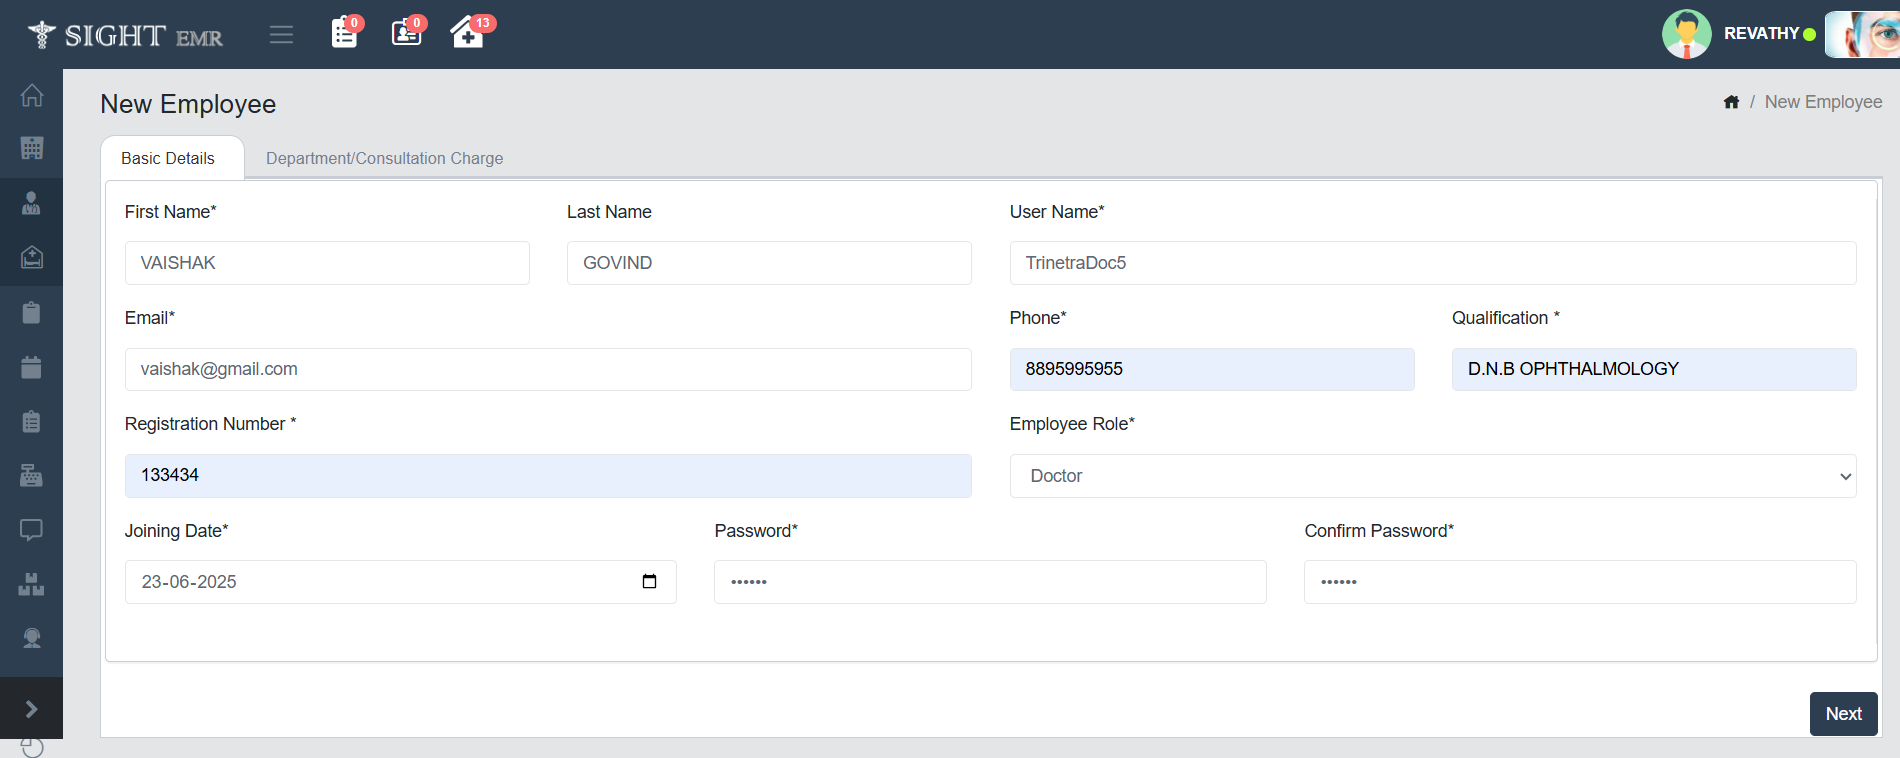Expand the sidebar with the chevron arrow
The image size is (1900, 758).
[32, 709]
